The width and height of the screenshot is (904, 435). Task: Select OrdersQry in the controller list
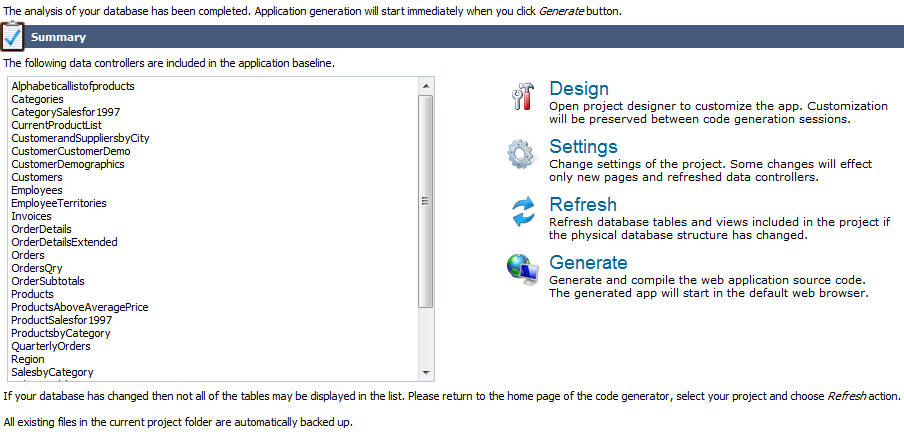(37, 268)
